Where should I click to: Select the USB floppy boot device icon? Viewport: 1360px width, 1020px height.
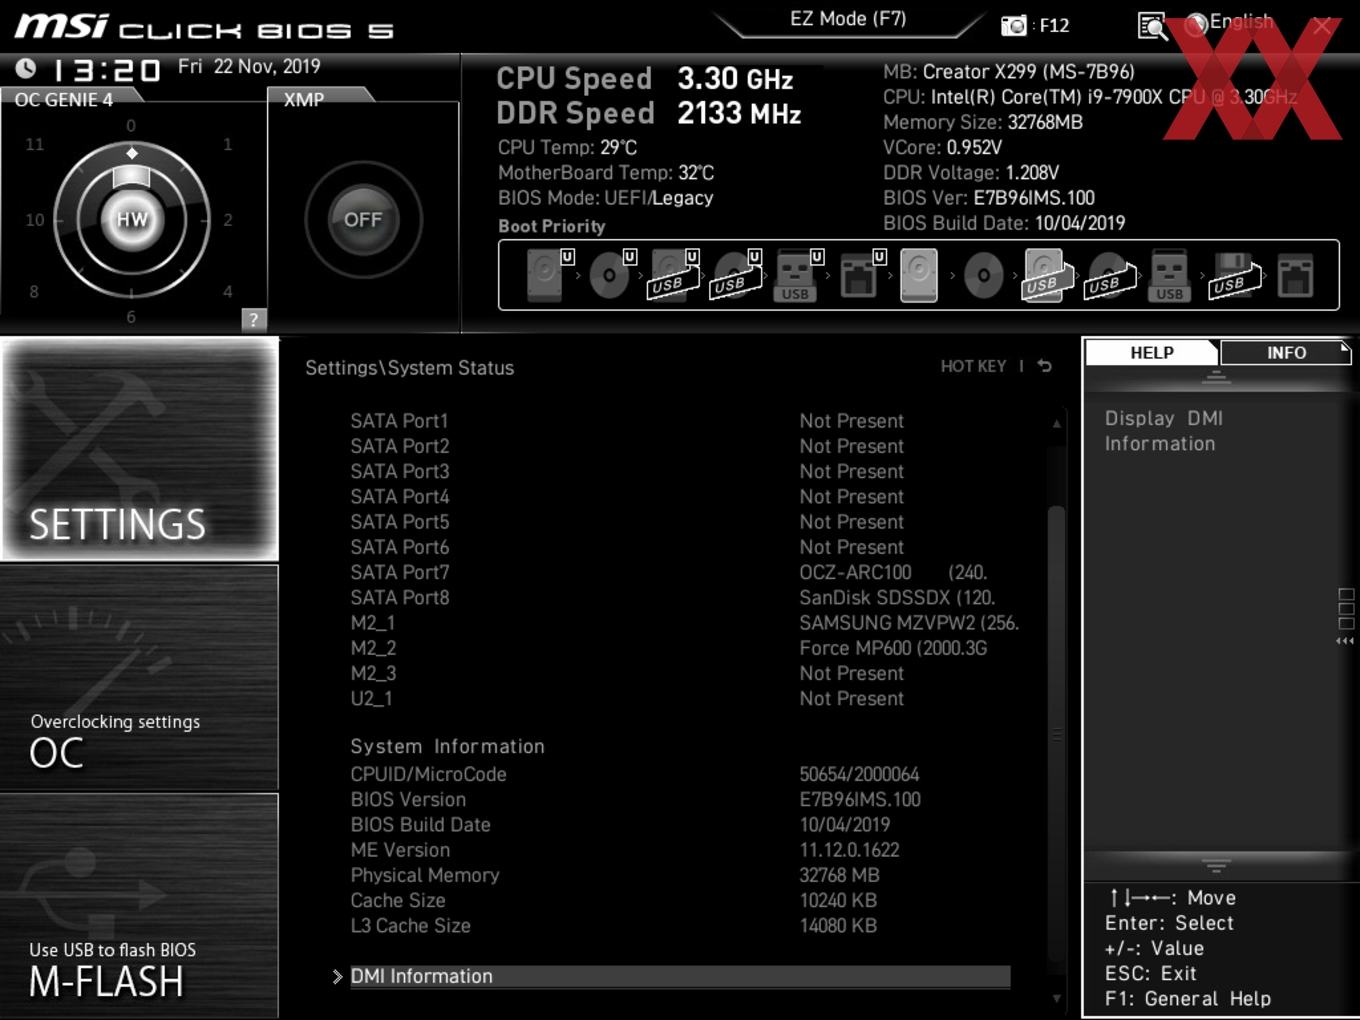pyautogui.click(x=1233, y=275)
